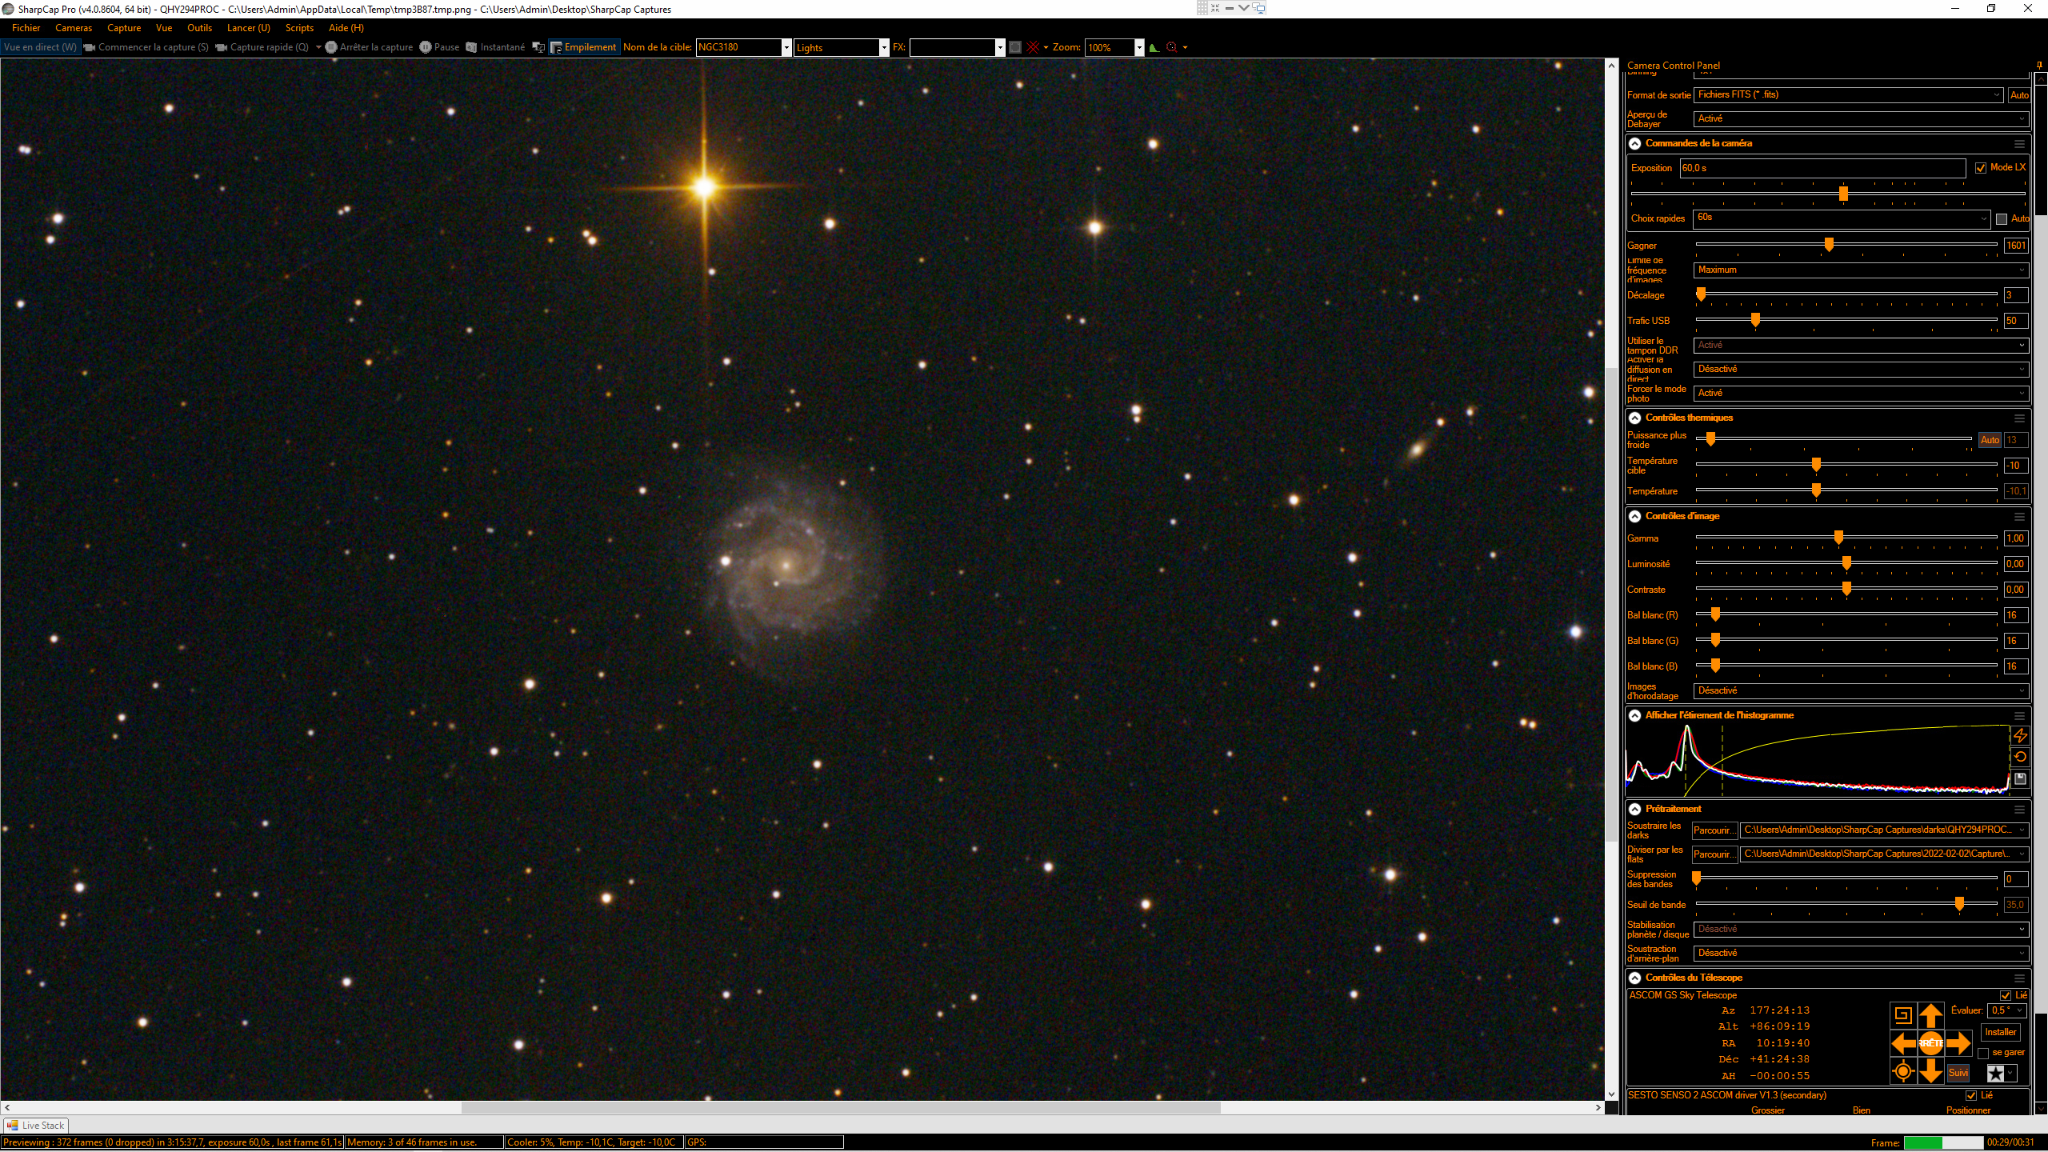Toggle the Lié checkbox for ASCOM GS Sky Telescope

(x=2004, y=996)
